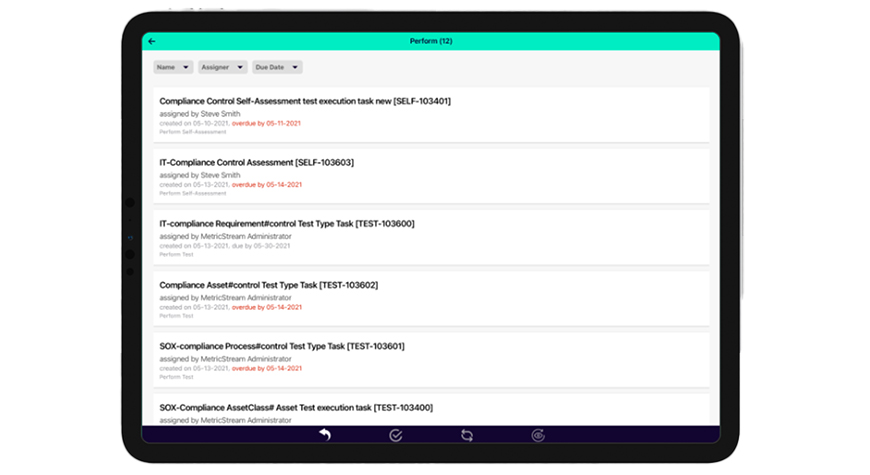Open SOX-compliance Process#control task TEST-103601
The height and width of the screenshot is (475, 870).
pos(431,360)
